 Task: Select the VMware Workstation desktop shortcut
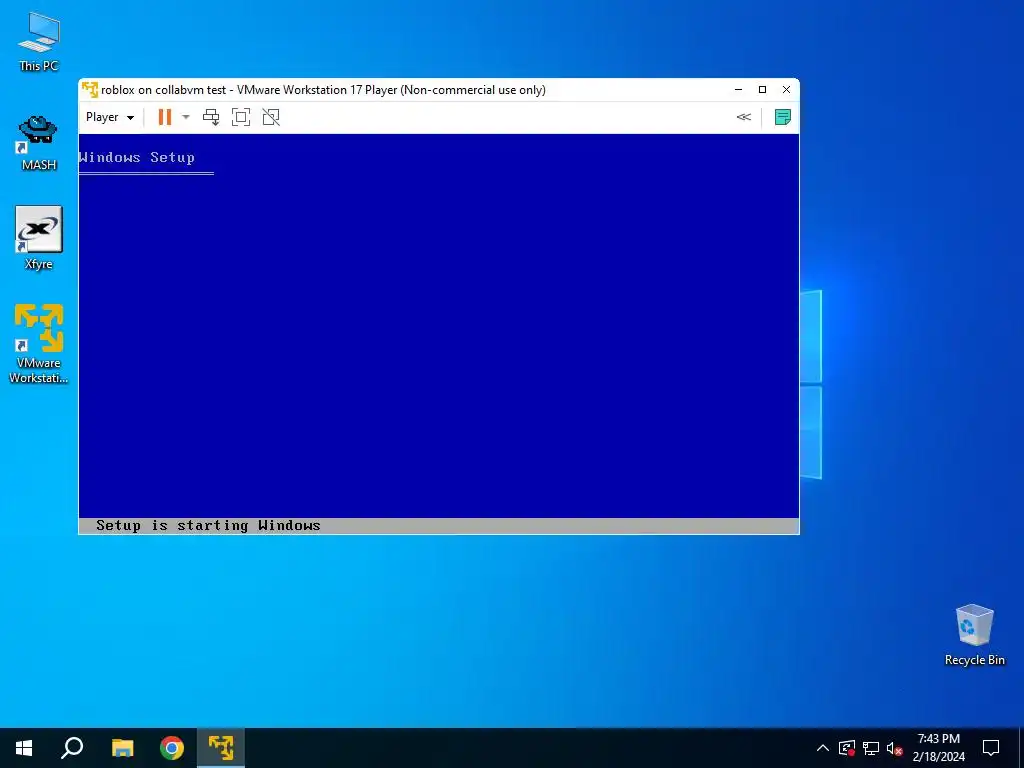click(x=39, y=344)
